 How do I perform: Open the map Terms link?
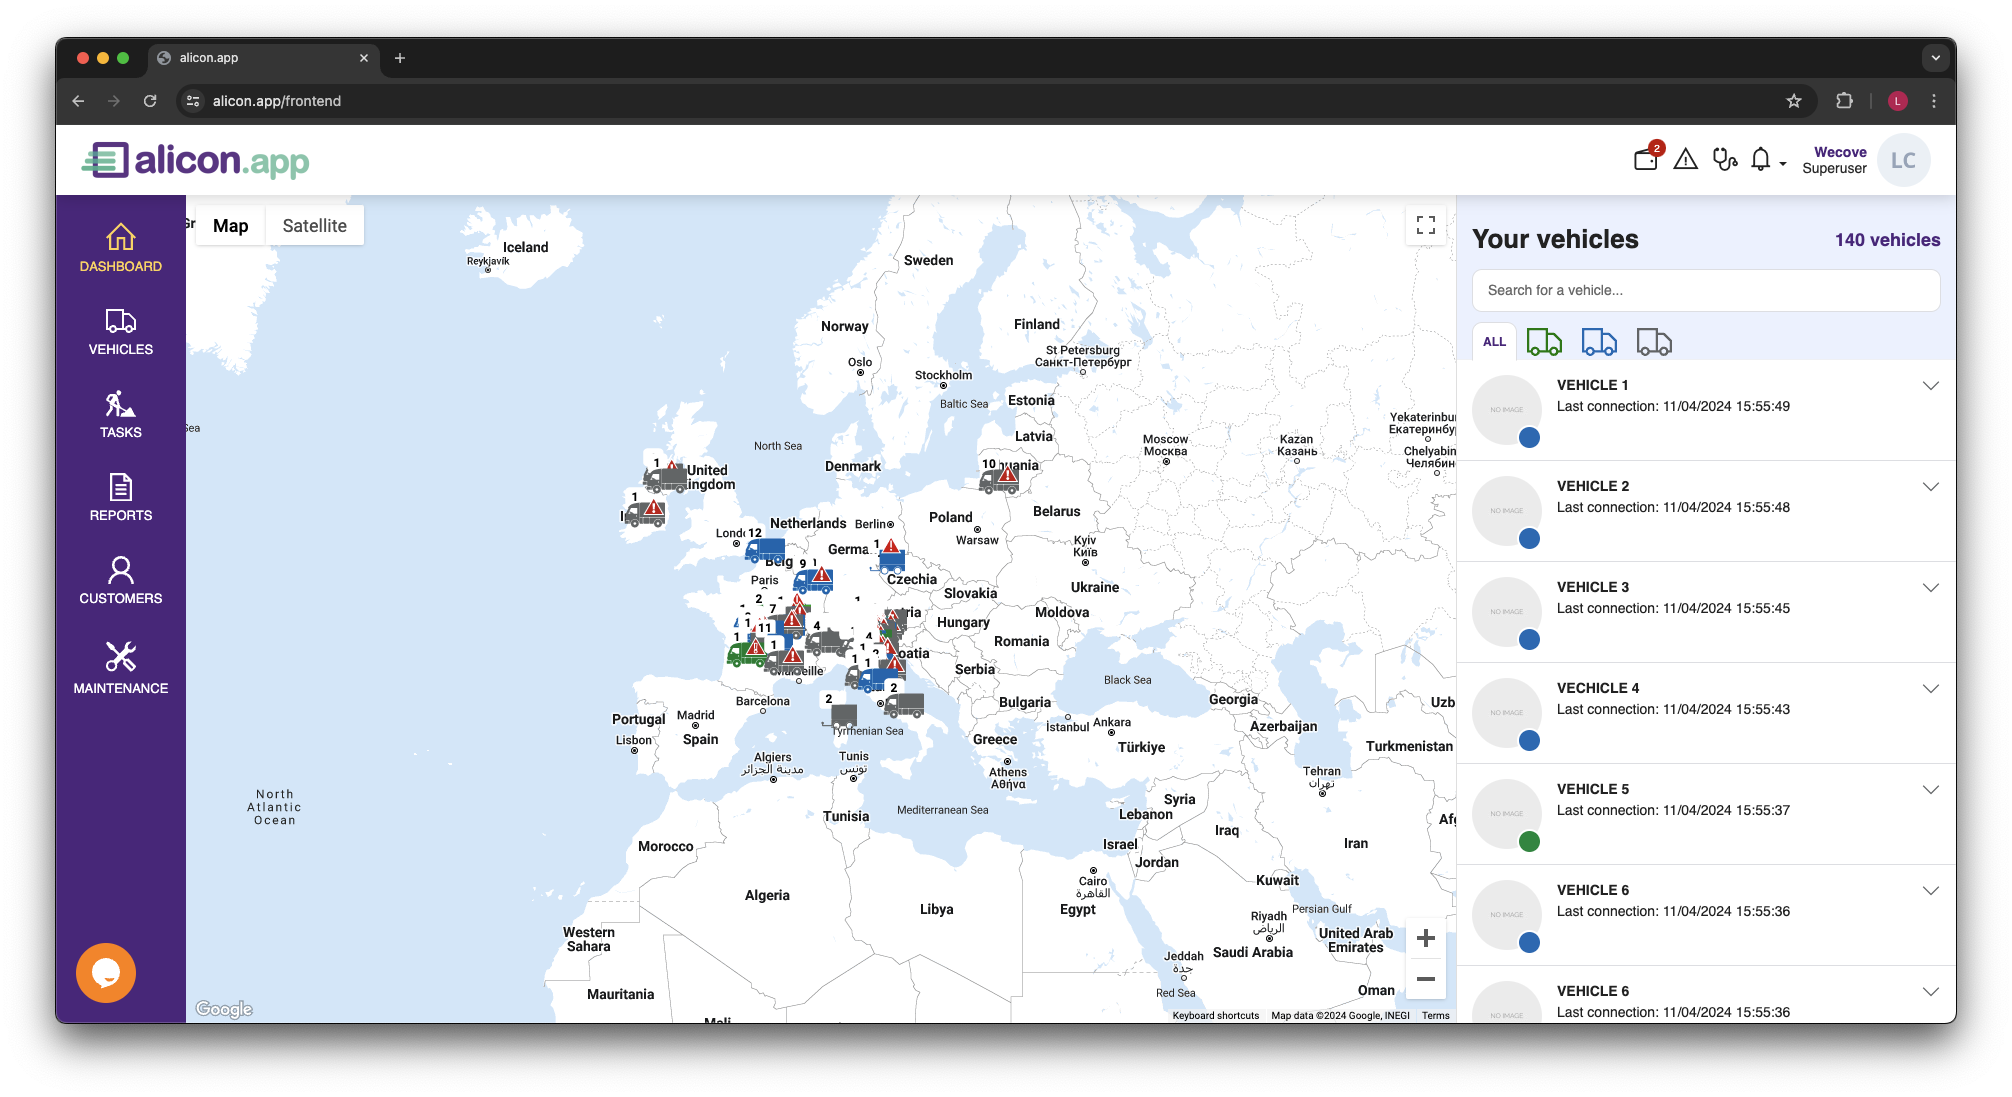[x=1435, y=1015]
